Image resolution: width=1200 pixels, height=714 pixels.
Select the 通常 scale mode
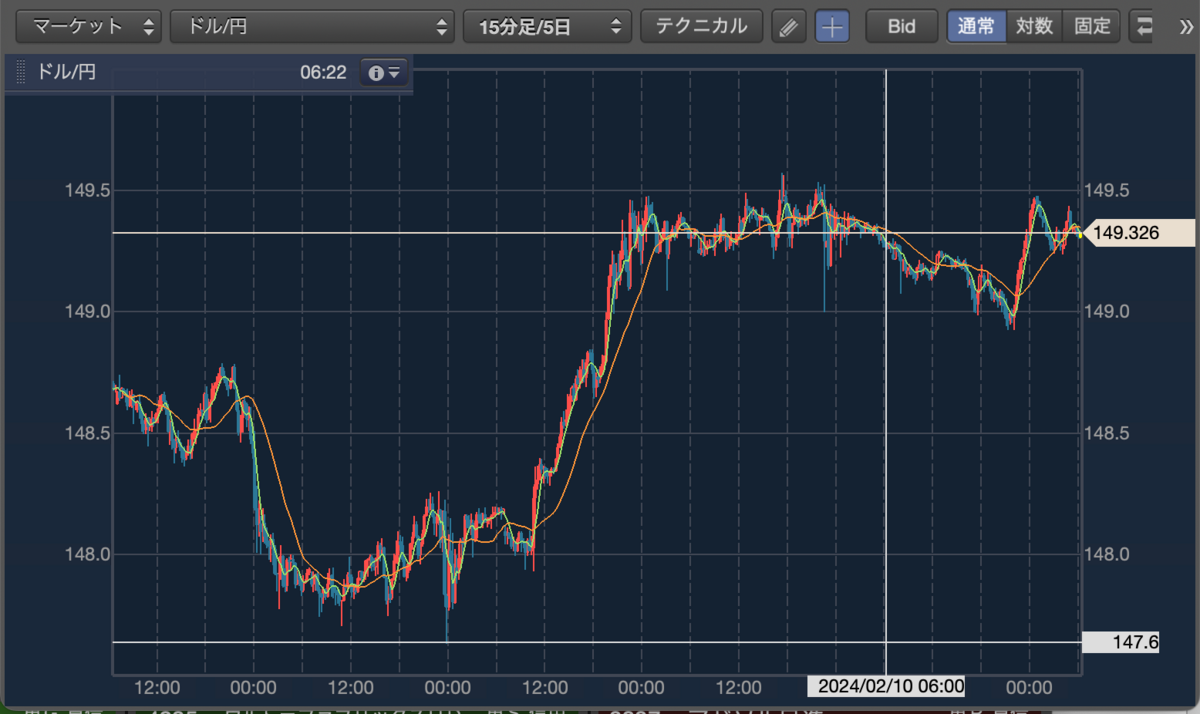[x=977, y=26]
